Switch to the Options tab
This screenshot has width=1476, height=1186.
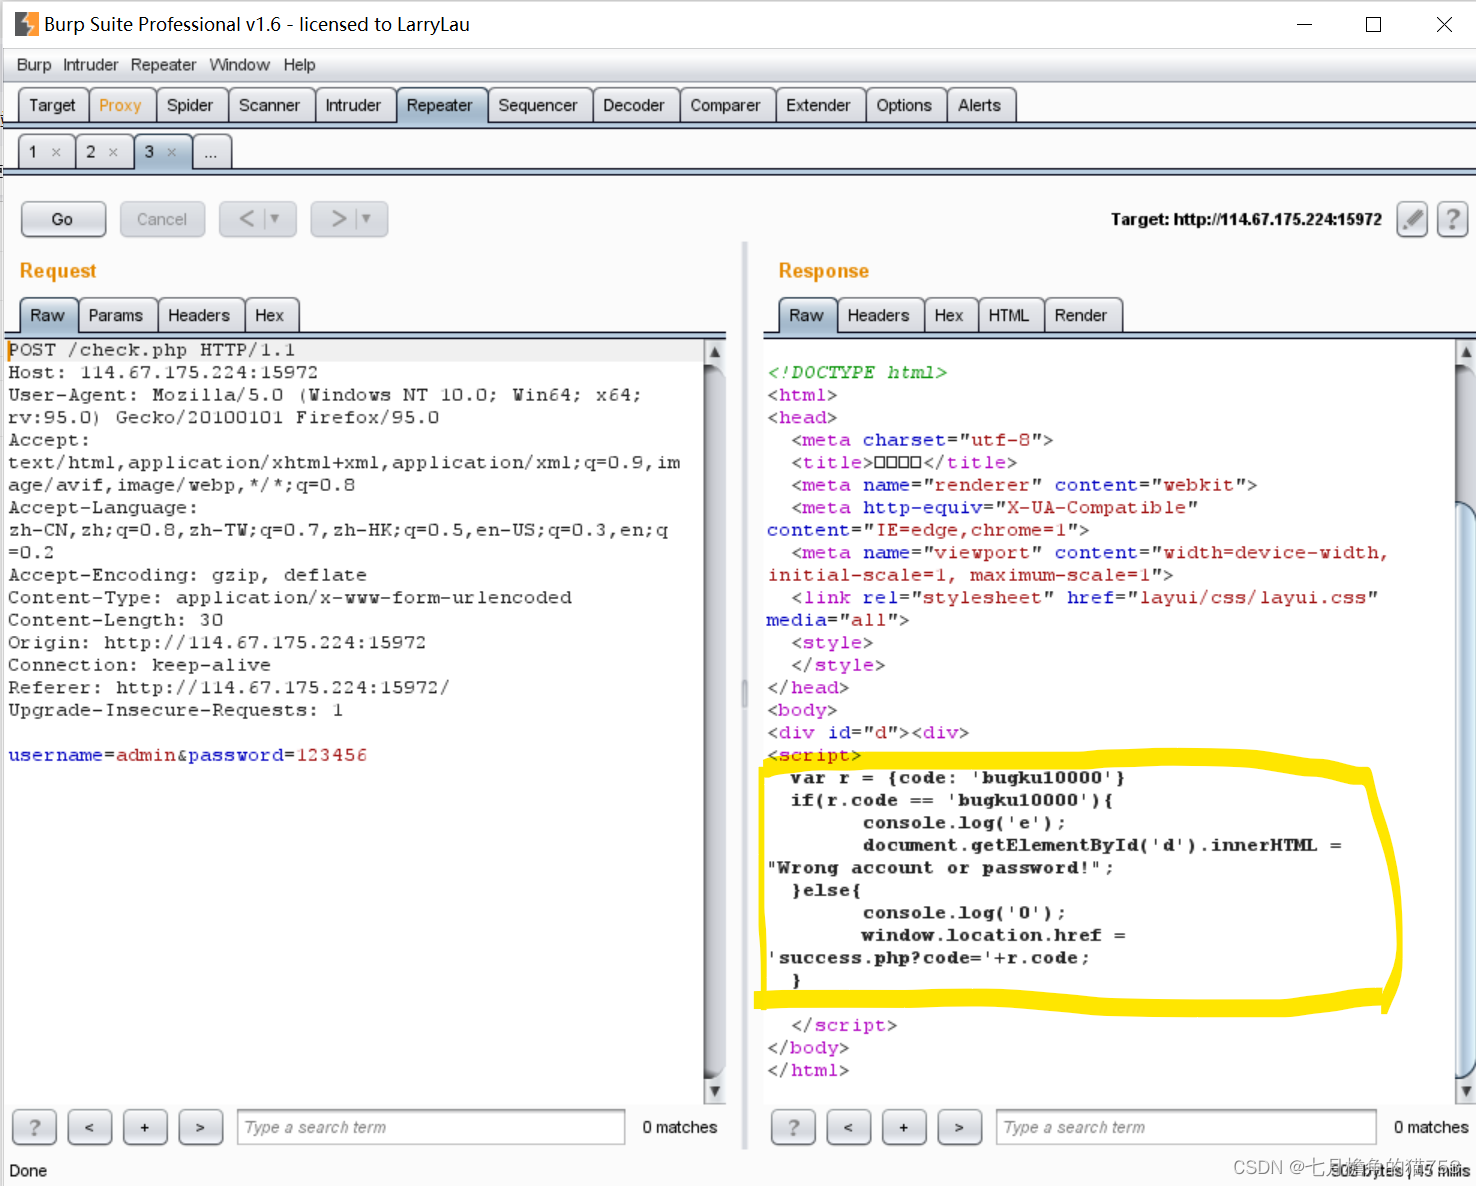904,105
